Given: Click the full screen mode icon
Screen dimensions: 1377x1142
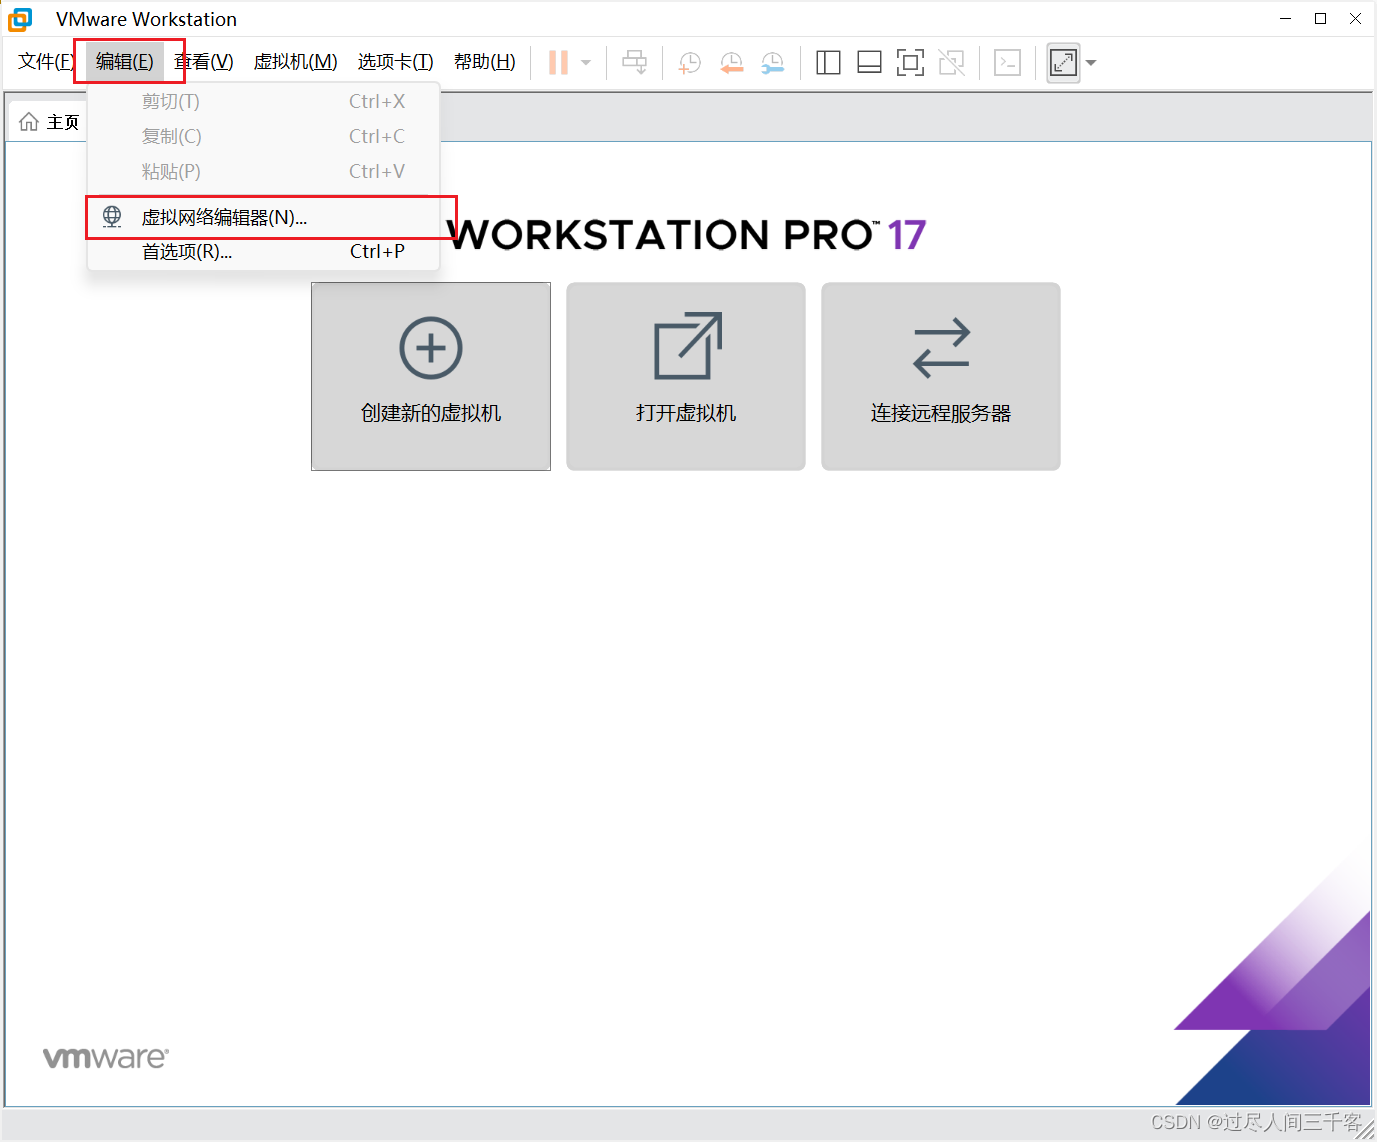Looking at the screenshot, I should (x=910, y=63).
